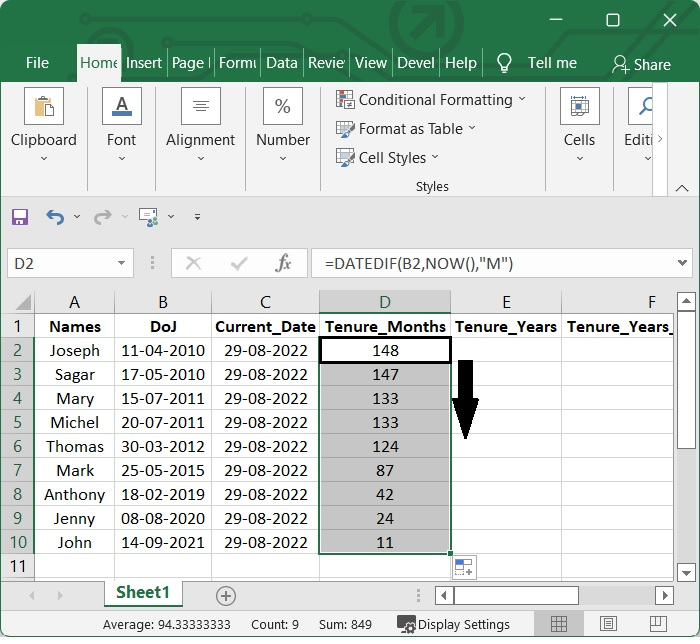Viewport: 700px width, 644px height.
Task: Open the Insert ribbon tab
Action: click(144, 63)
